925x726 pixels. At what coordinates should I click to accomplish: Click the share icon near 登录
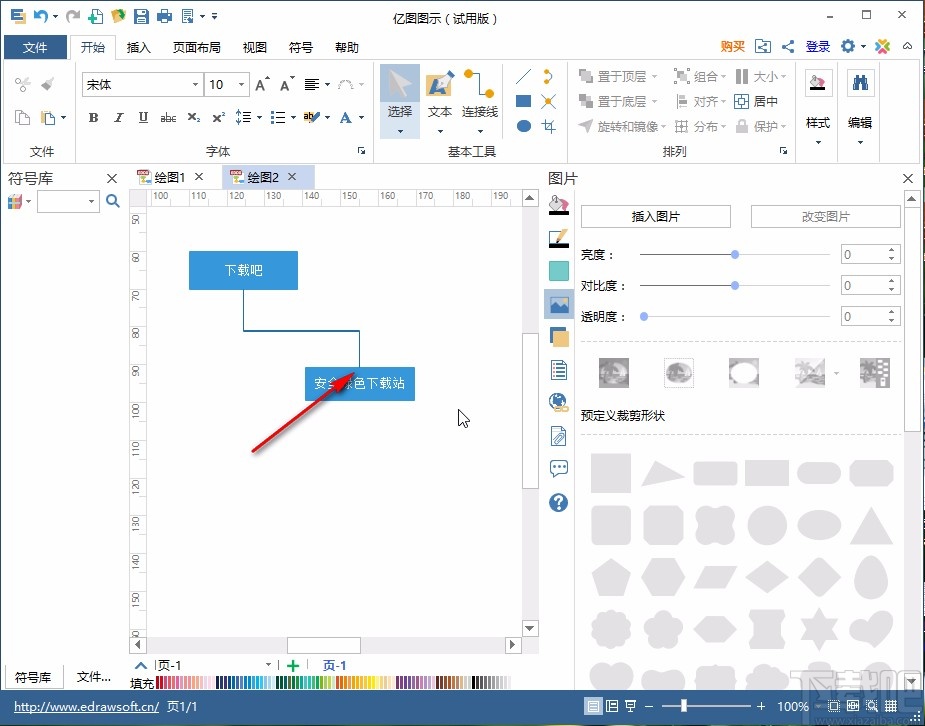[x=788, y=47]
